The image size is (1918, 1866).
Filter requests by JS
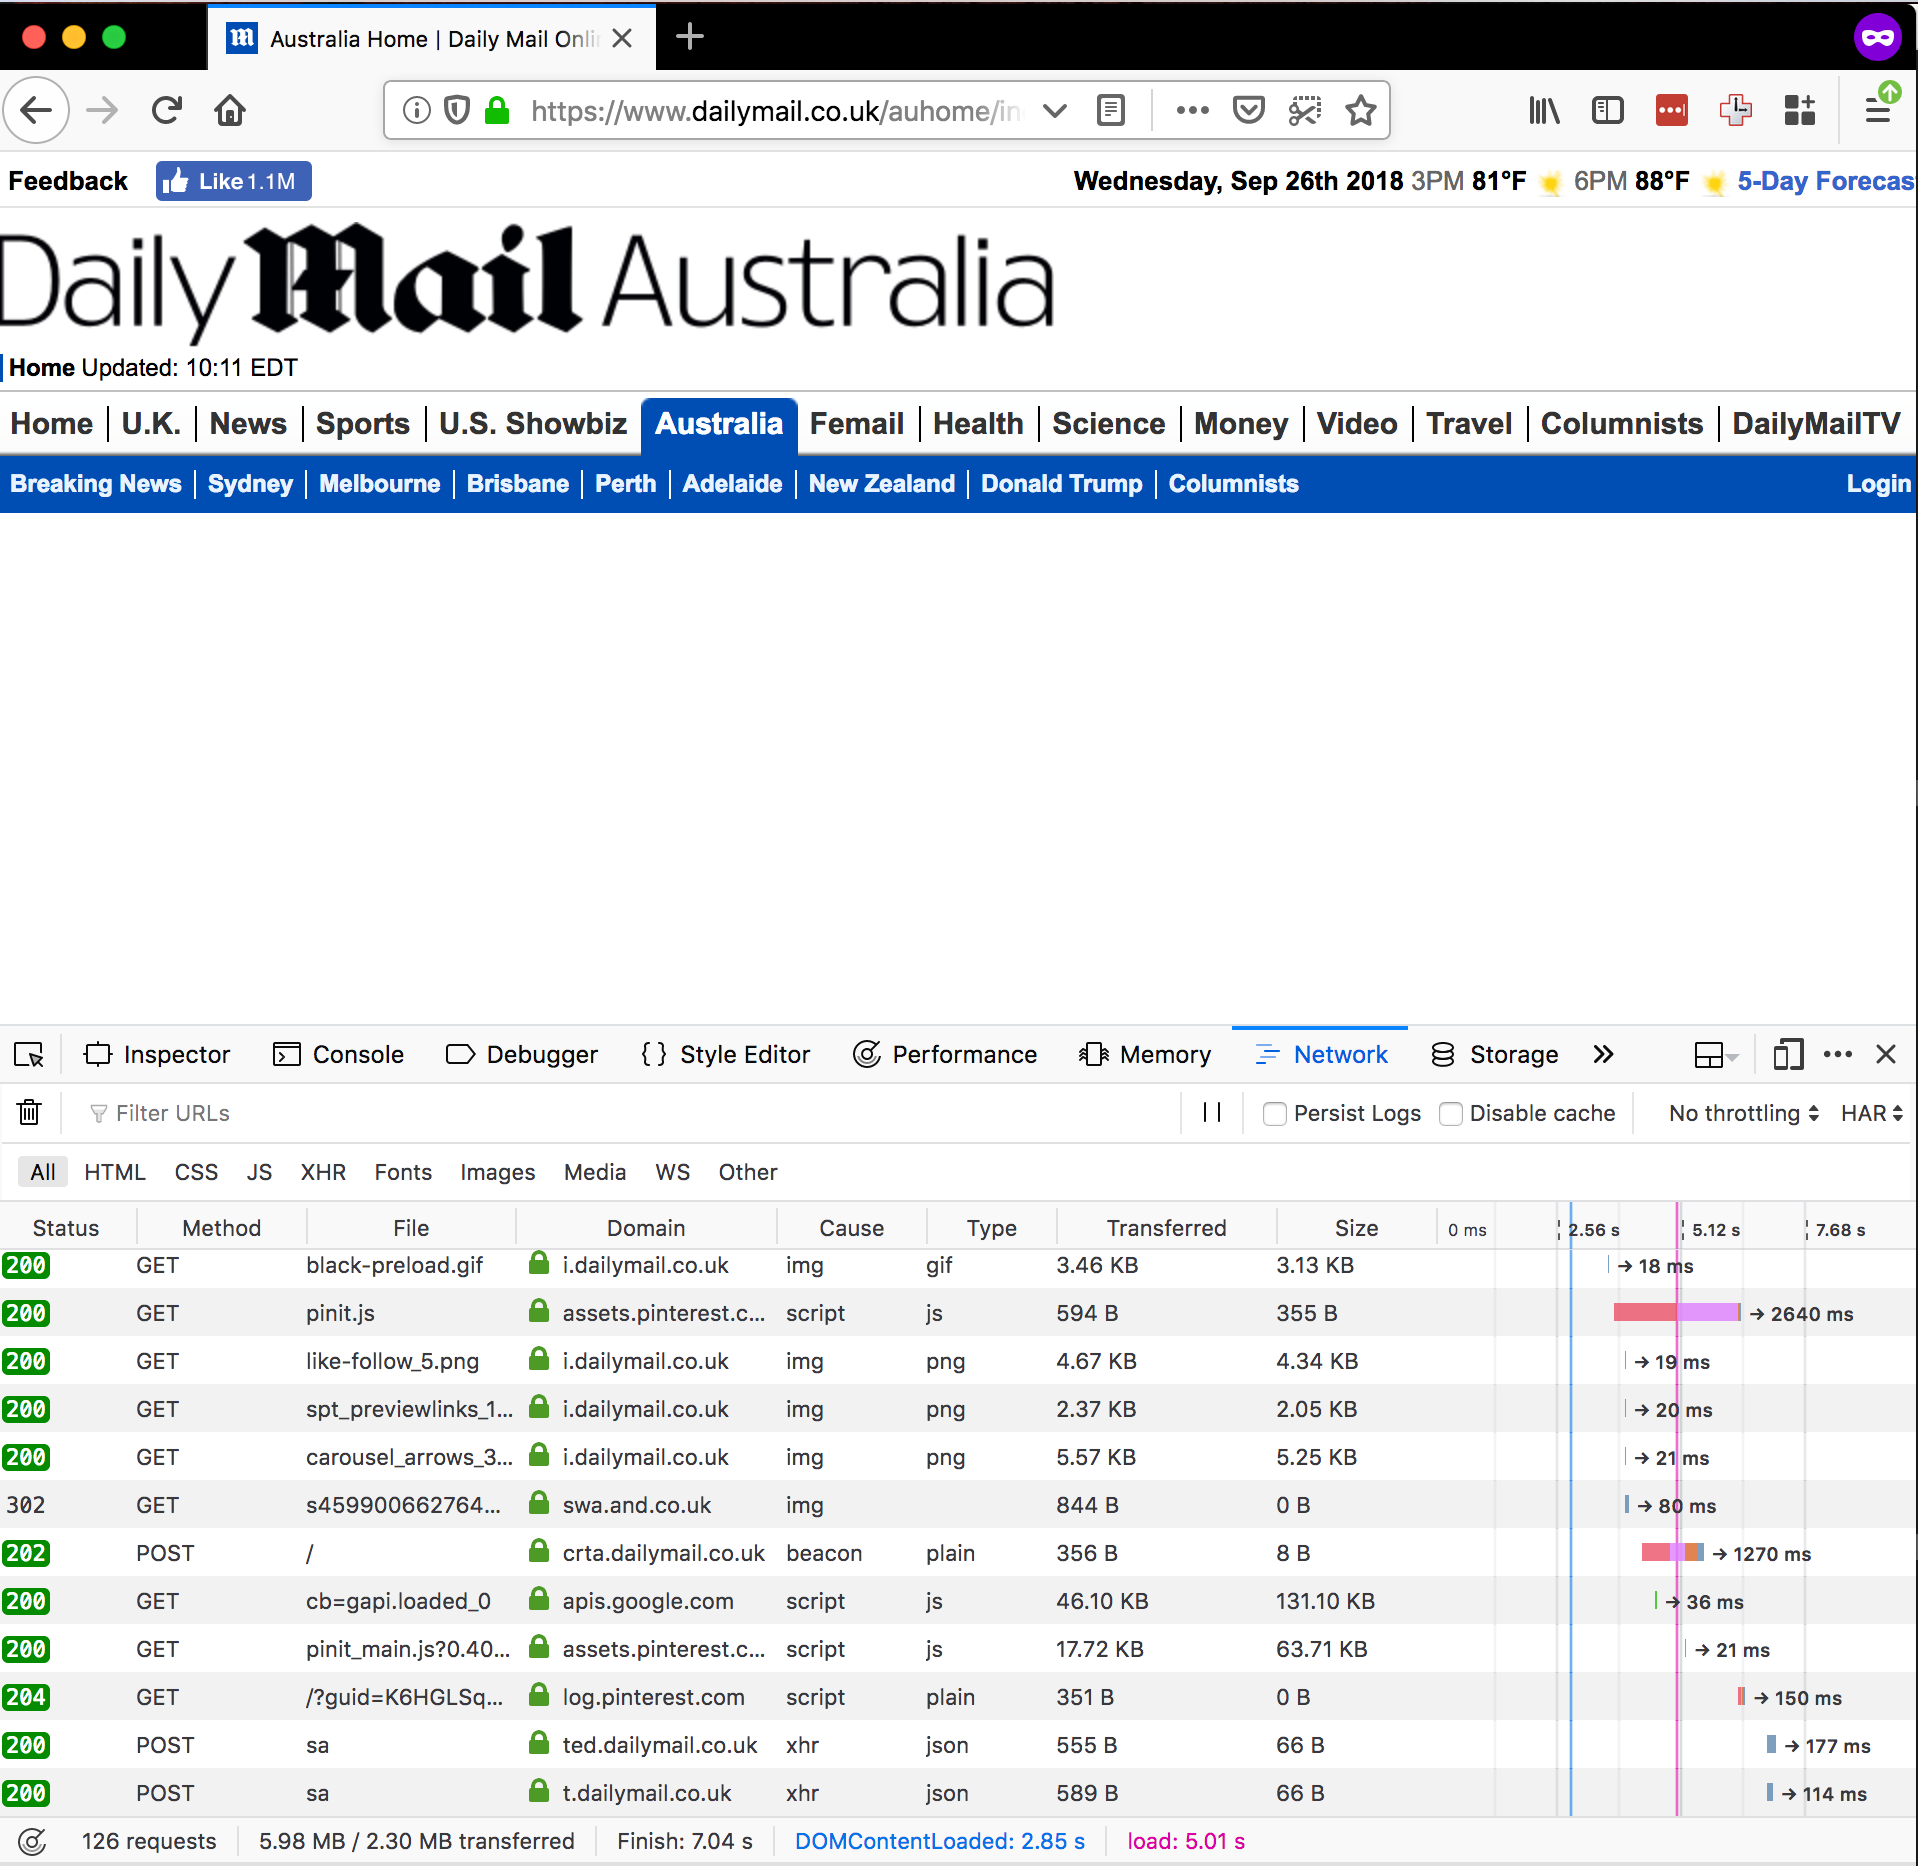[259, 1172]
